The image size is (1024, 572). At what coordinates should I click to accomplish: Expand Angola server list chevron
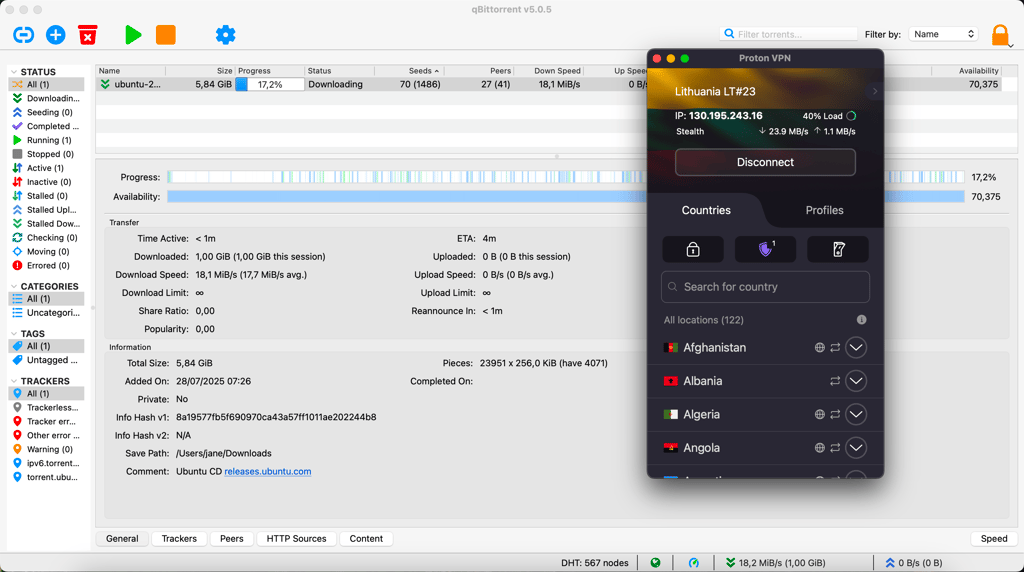(856, 447)
